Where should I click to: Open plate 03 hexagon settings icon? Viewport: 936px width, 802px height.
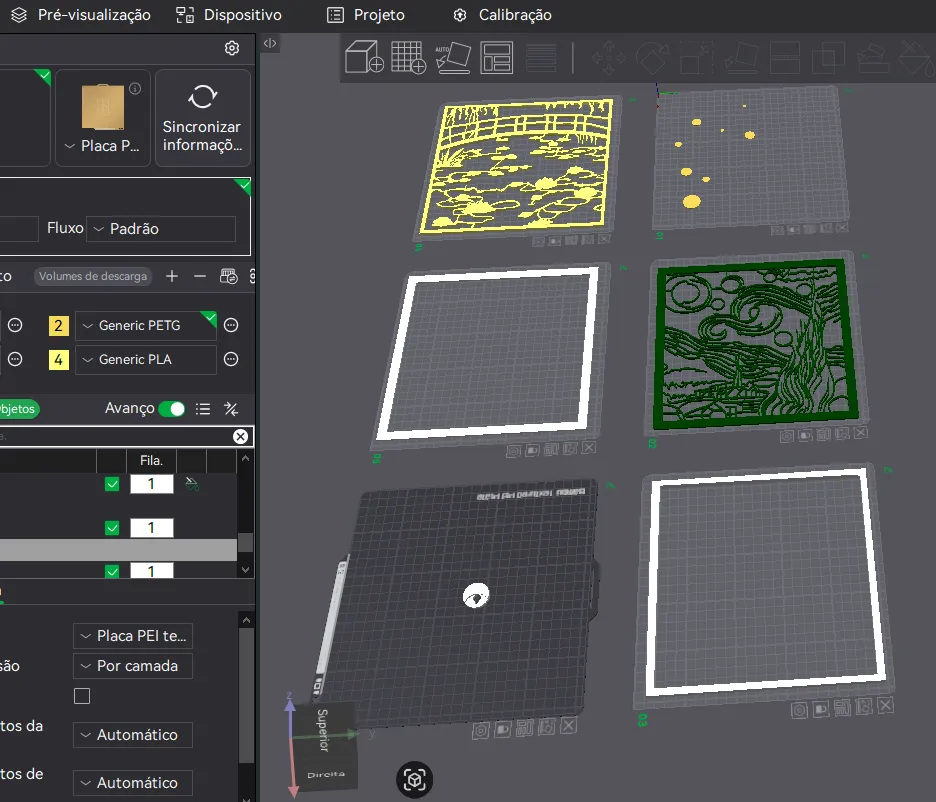pyautogui.click(x=799, y=710)
